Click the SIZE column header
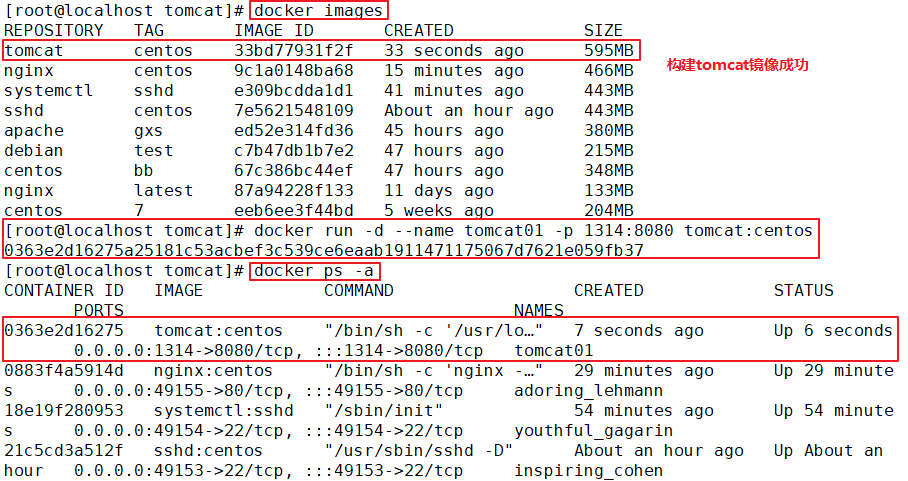Screen dimensions: 908x481 click(603, 30)
